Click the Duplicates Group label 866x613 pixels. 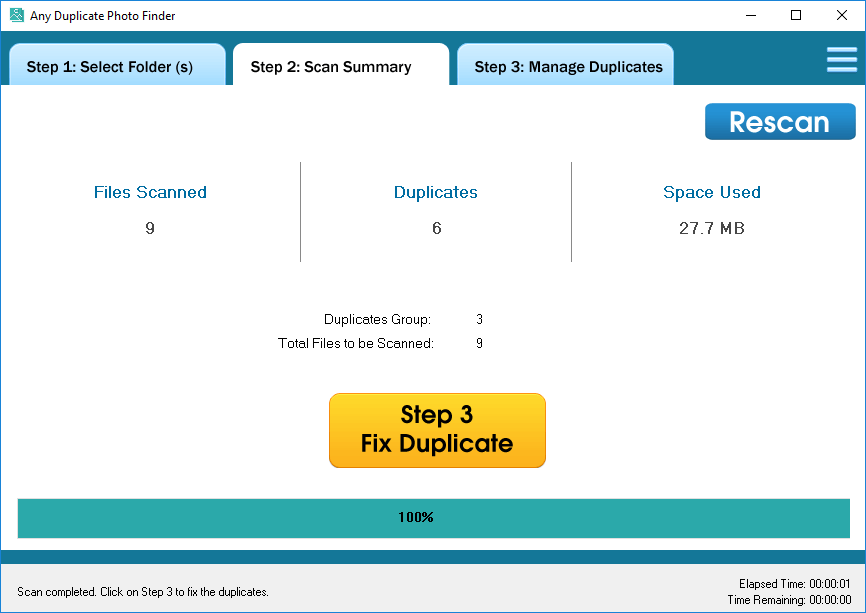(377, 319)
